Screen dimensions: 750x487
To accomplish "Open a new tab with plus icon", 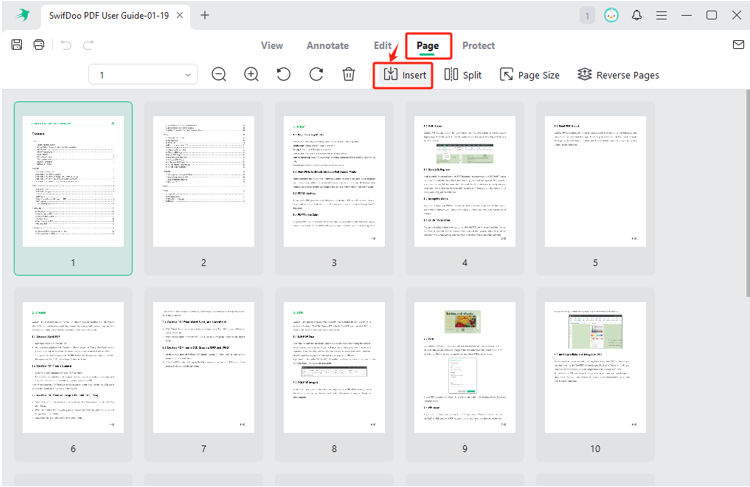I will (x=205, y=15).
